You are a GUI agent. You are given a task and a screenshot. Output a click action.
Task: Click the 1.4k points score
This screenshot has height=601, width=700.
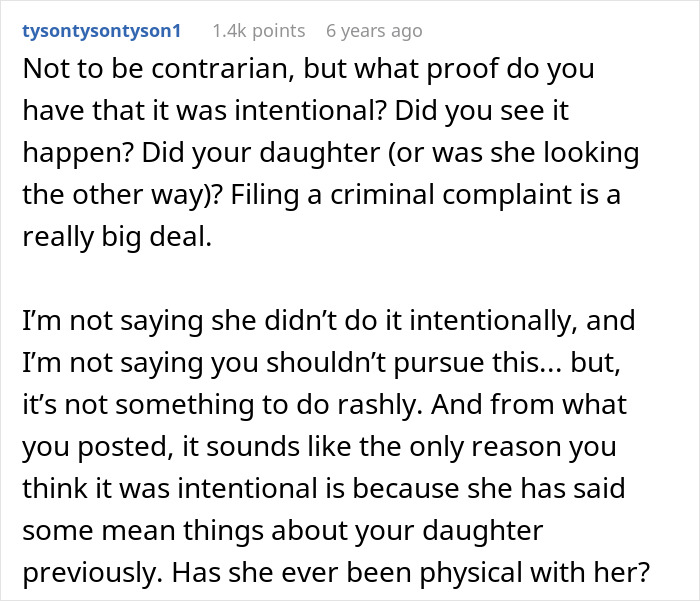tap(258, 31)
